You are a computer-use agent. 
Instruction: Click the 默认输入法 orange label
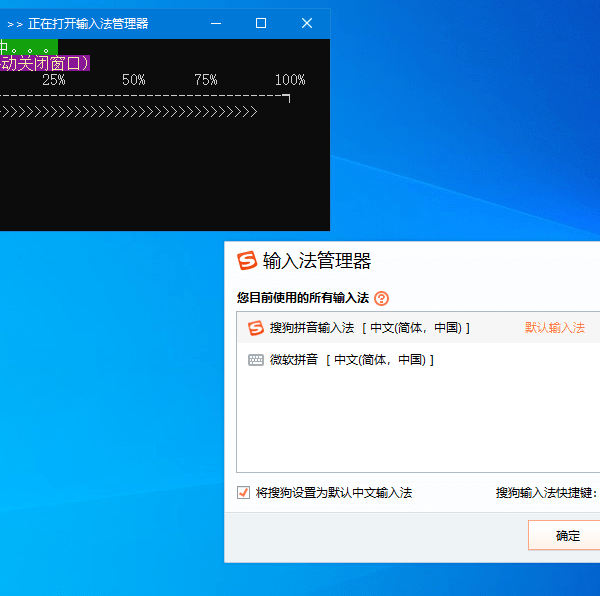(x=555, y=328)
